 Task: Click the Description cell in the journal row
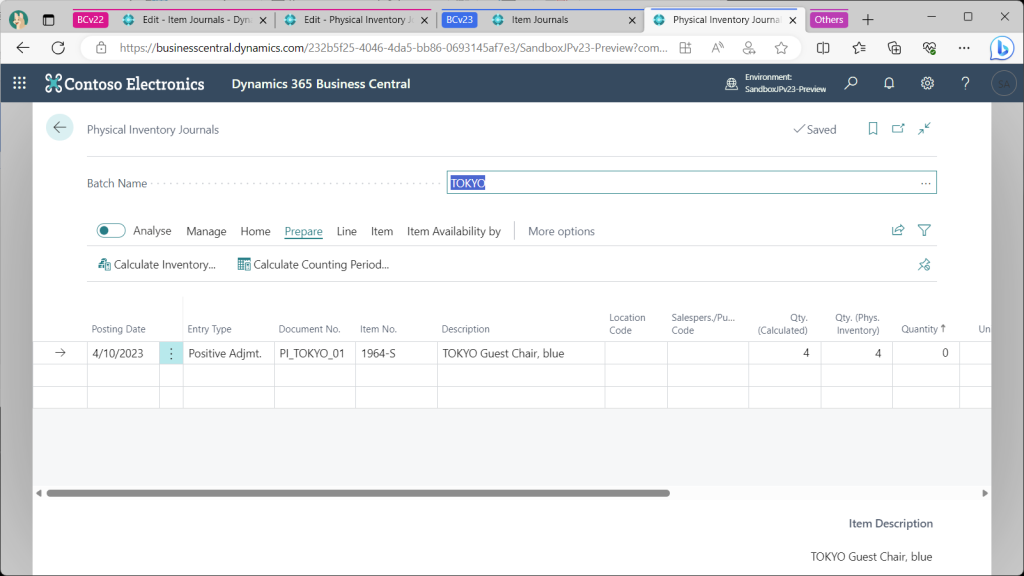(521, 353)
